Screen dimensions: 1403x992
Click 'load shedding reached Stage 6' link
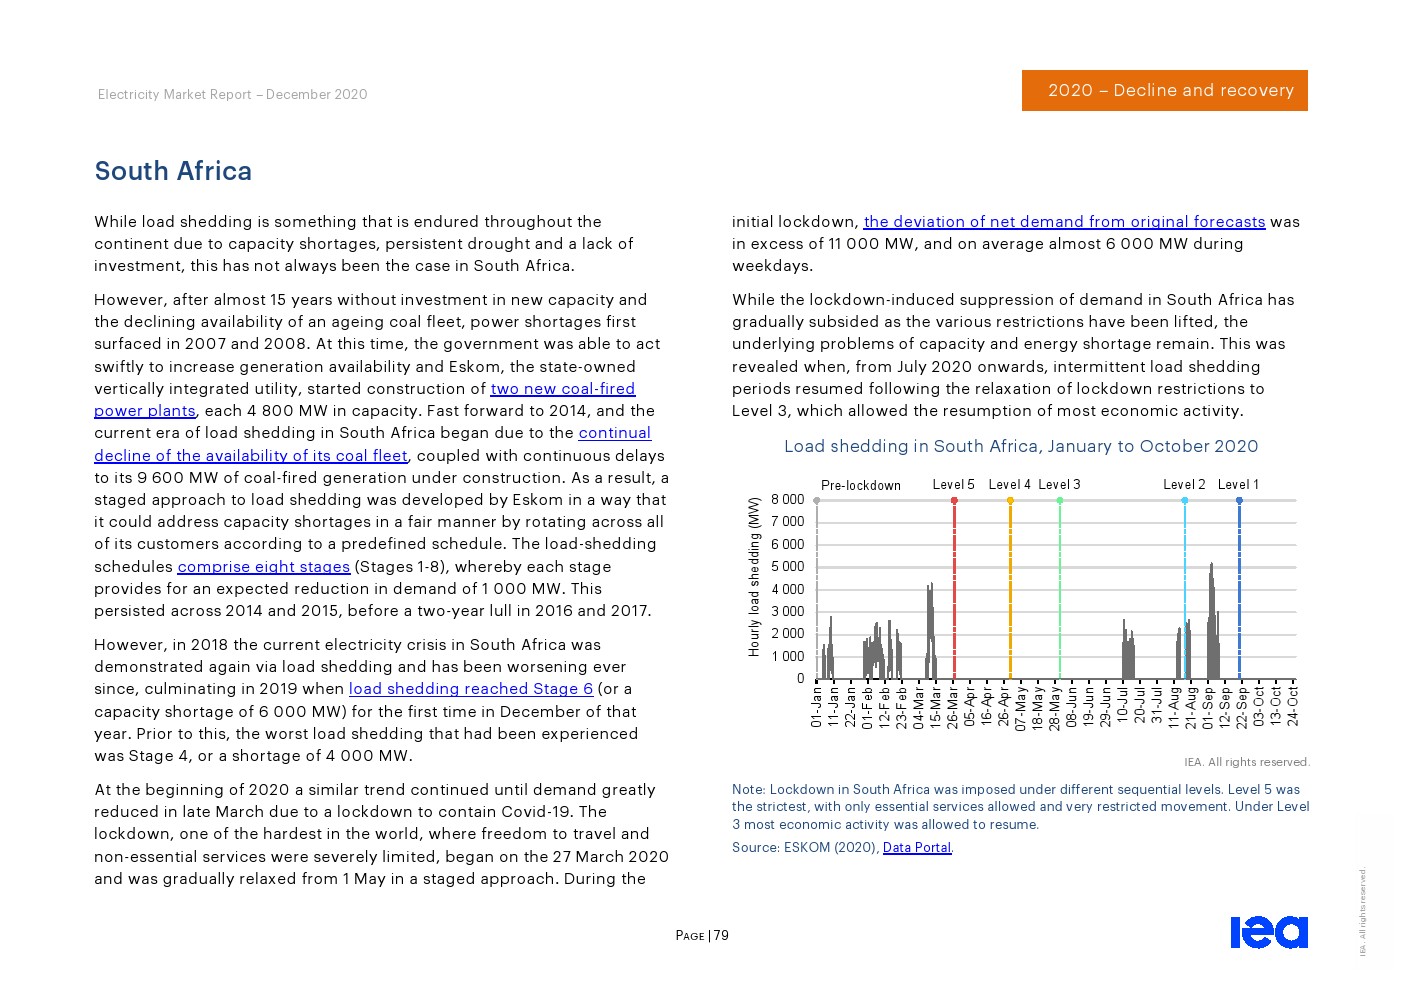point(470,689)
